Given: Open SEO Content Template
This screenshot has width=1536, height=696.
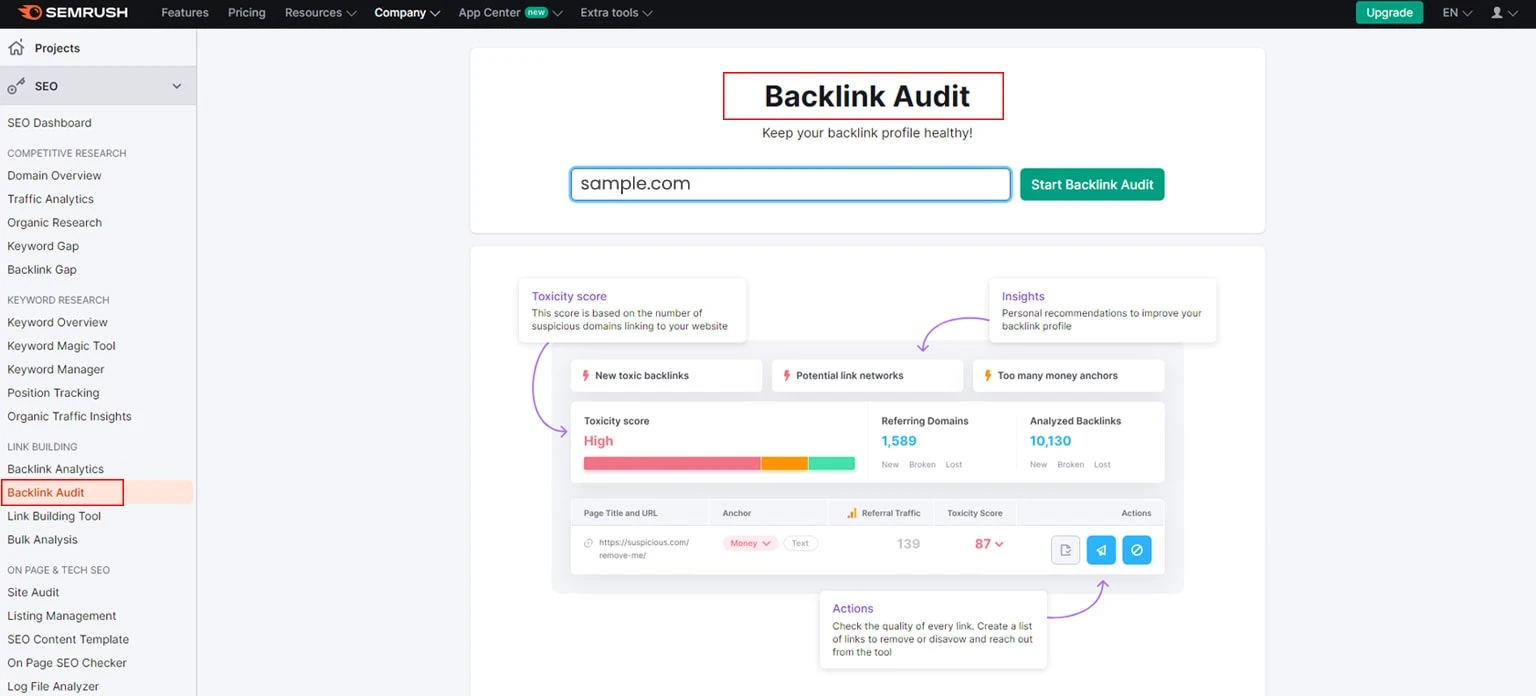Looking at the screenshot, I should click(x=68, y=640).
